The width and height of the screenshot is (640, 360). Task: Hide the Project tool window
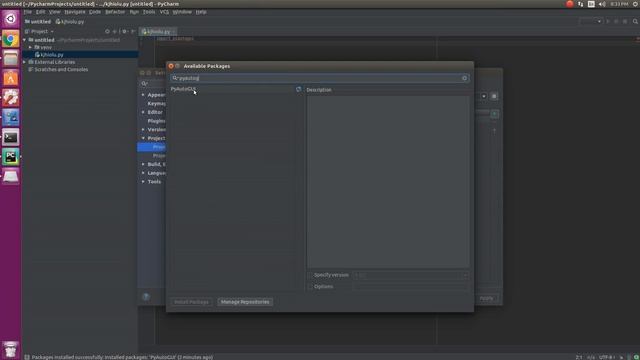(133, 31)
